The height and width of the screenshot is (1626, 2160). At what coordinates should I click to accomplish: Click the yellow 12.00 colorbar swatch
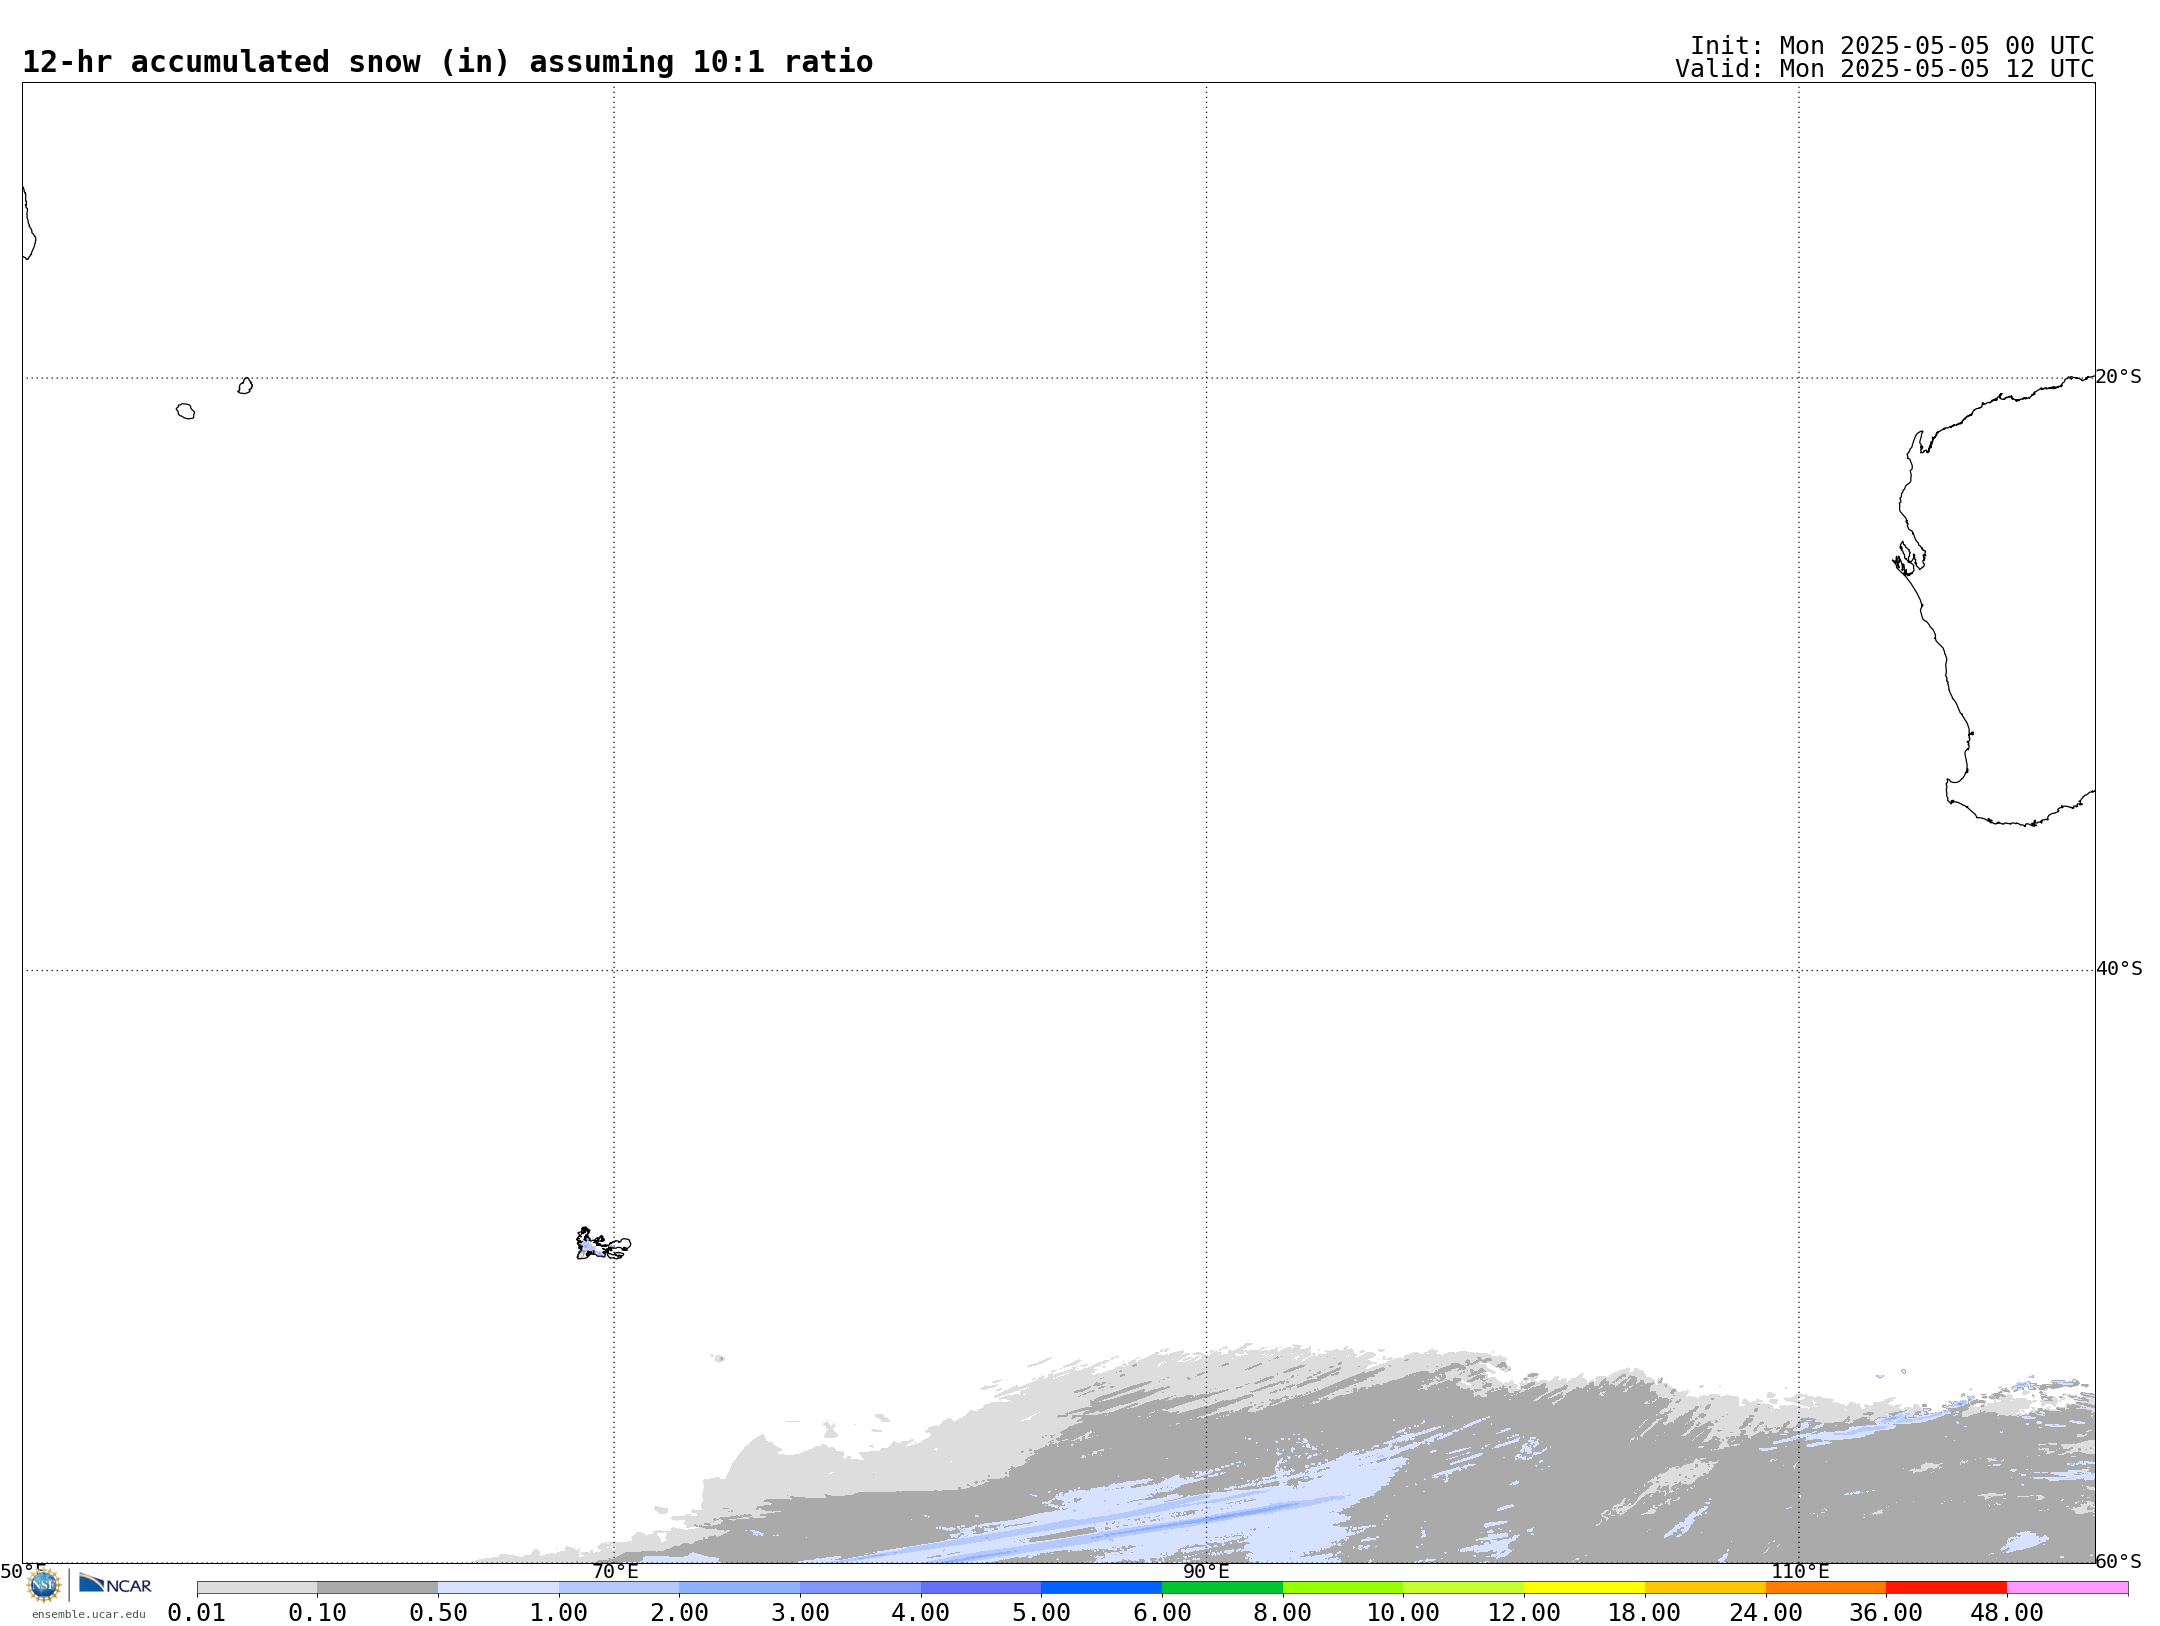1584,1588
